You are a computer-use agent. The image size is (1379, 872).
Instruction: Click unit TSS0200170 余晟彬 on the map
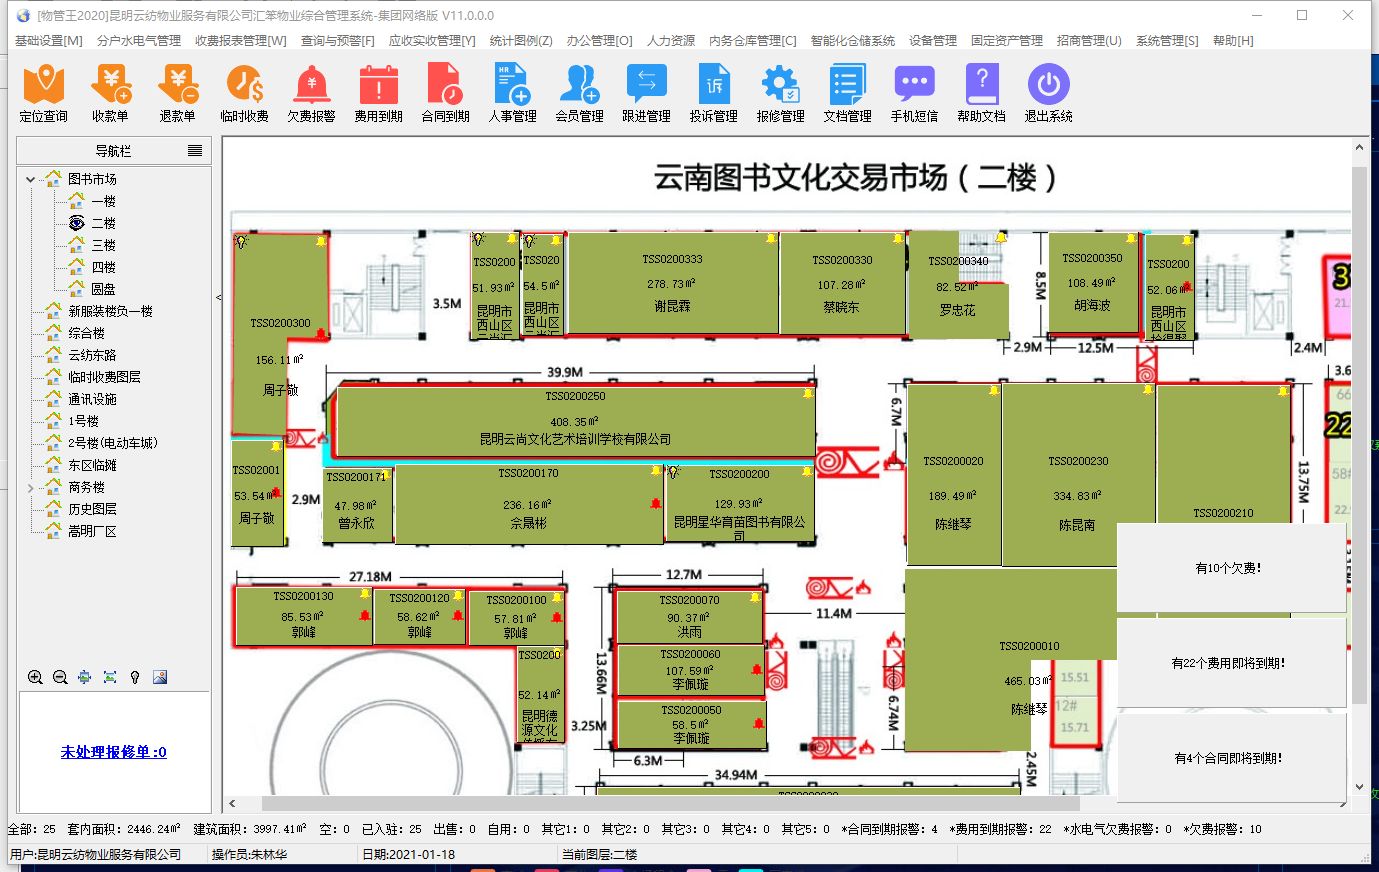(528, 503)
